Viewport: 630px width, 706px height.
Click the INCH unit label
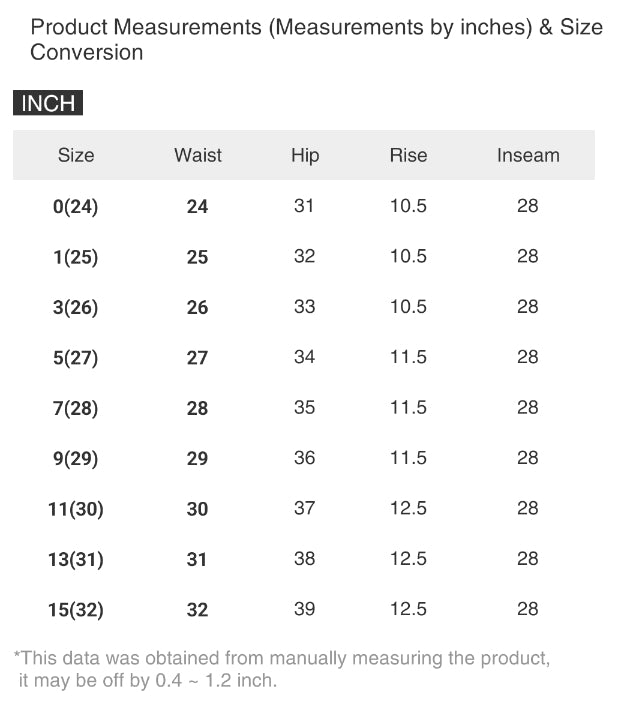pyautogui.click(x=48, y=104)
